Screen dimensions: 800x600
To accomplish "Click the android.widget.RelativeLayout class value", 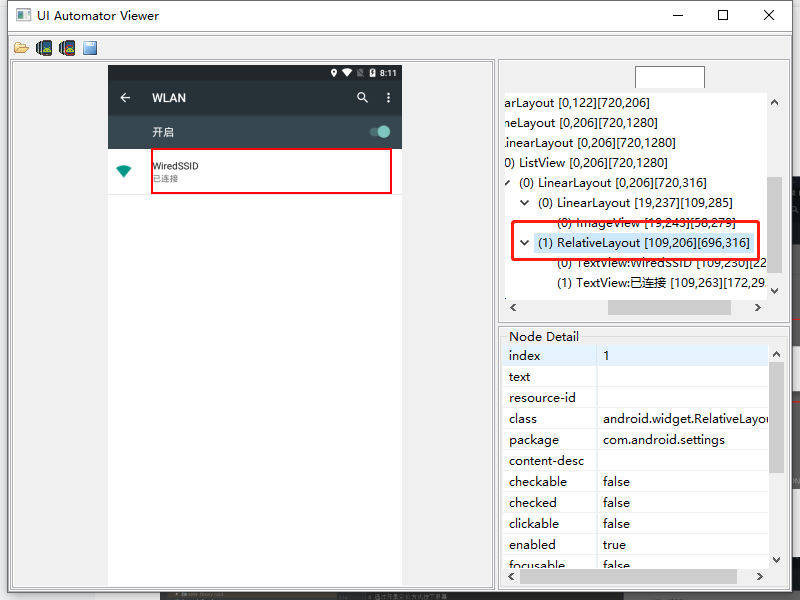I will 685,419.
